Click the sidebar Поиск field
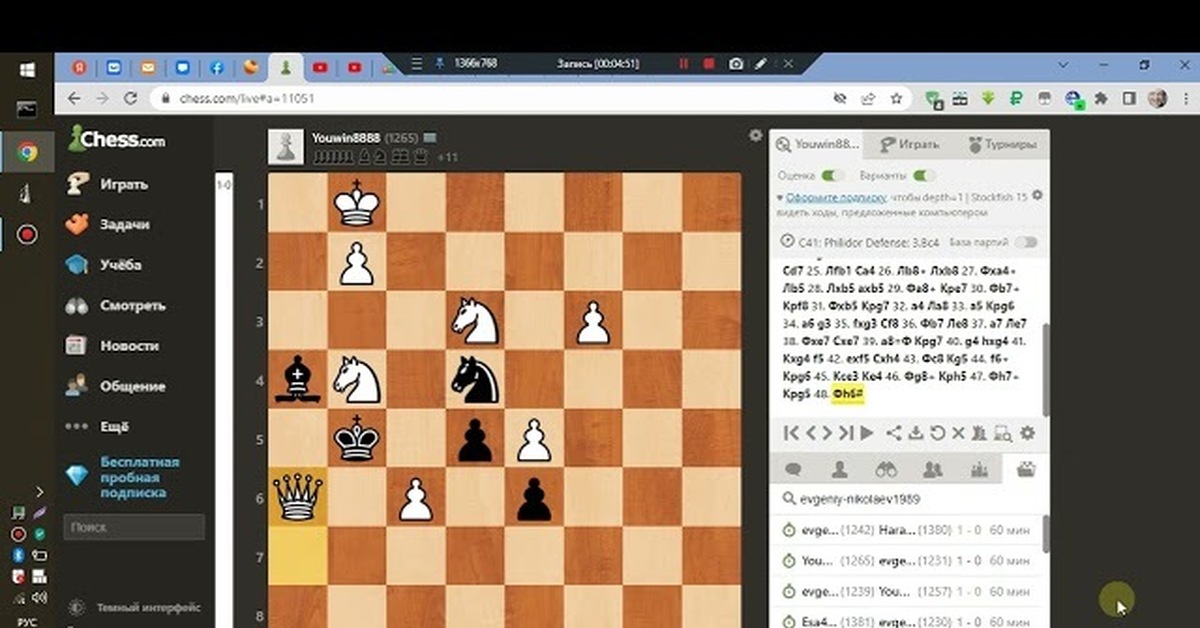Viewport: 1200px width, 628px height. pos(134,527)
